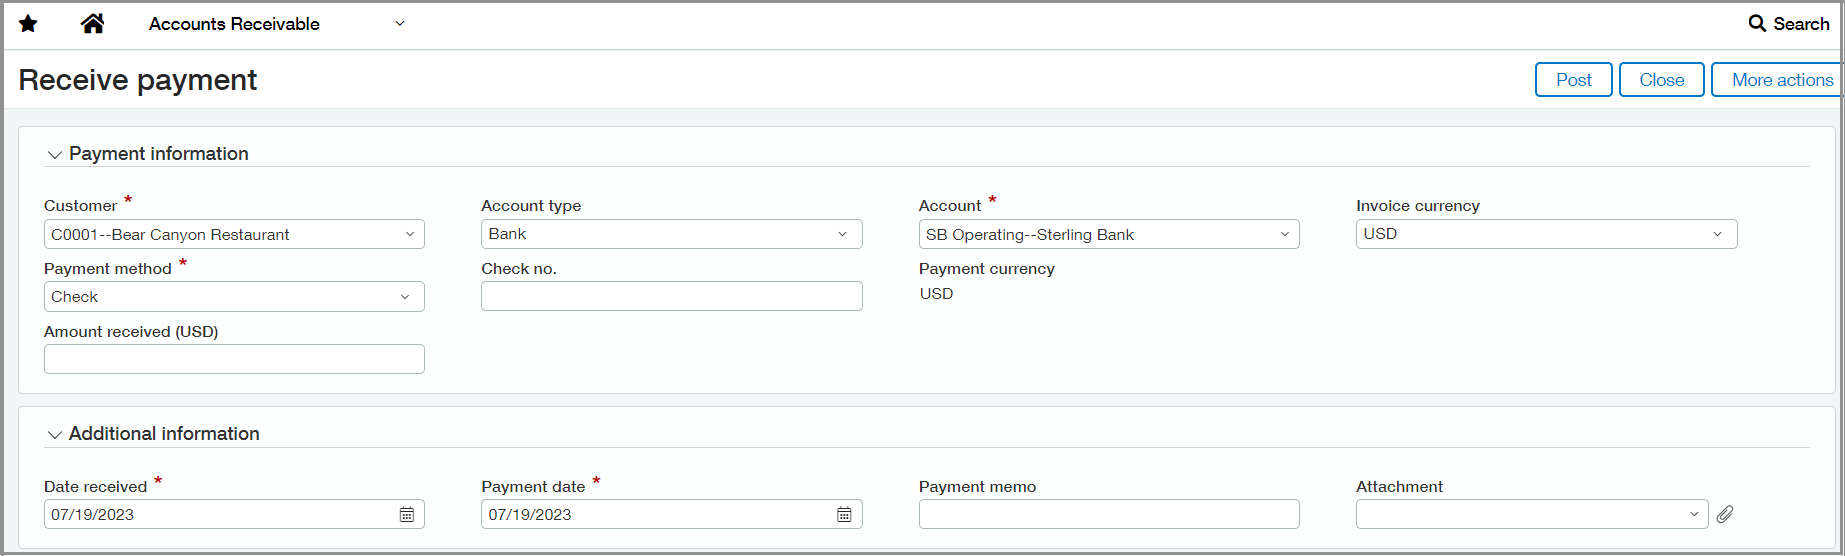Go to the home page icon

coord(93,24)
